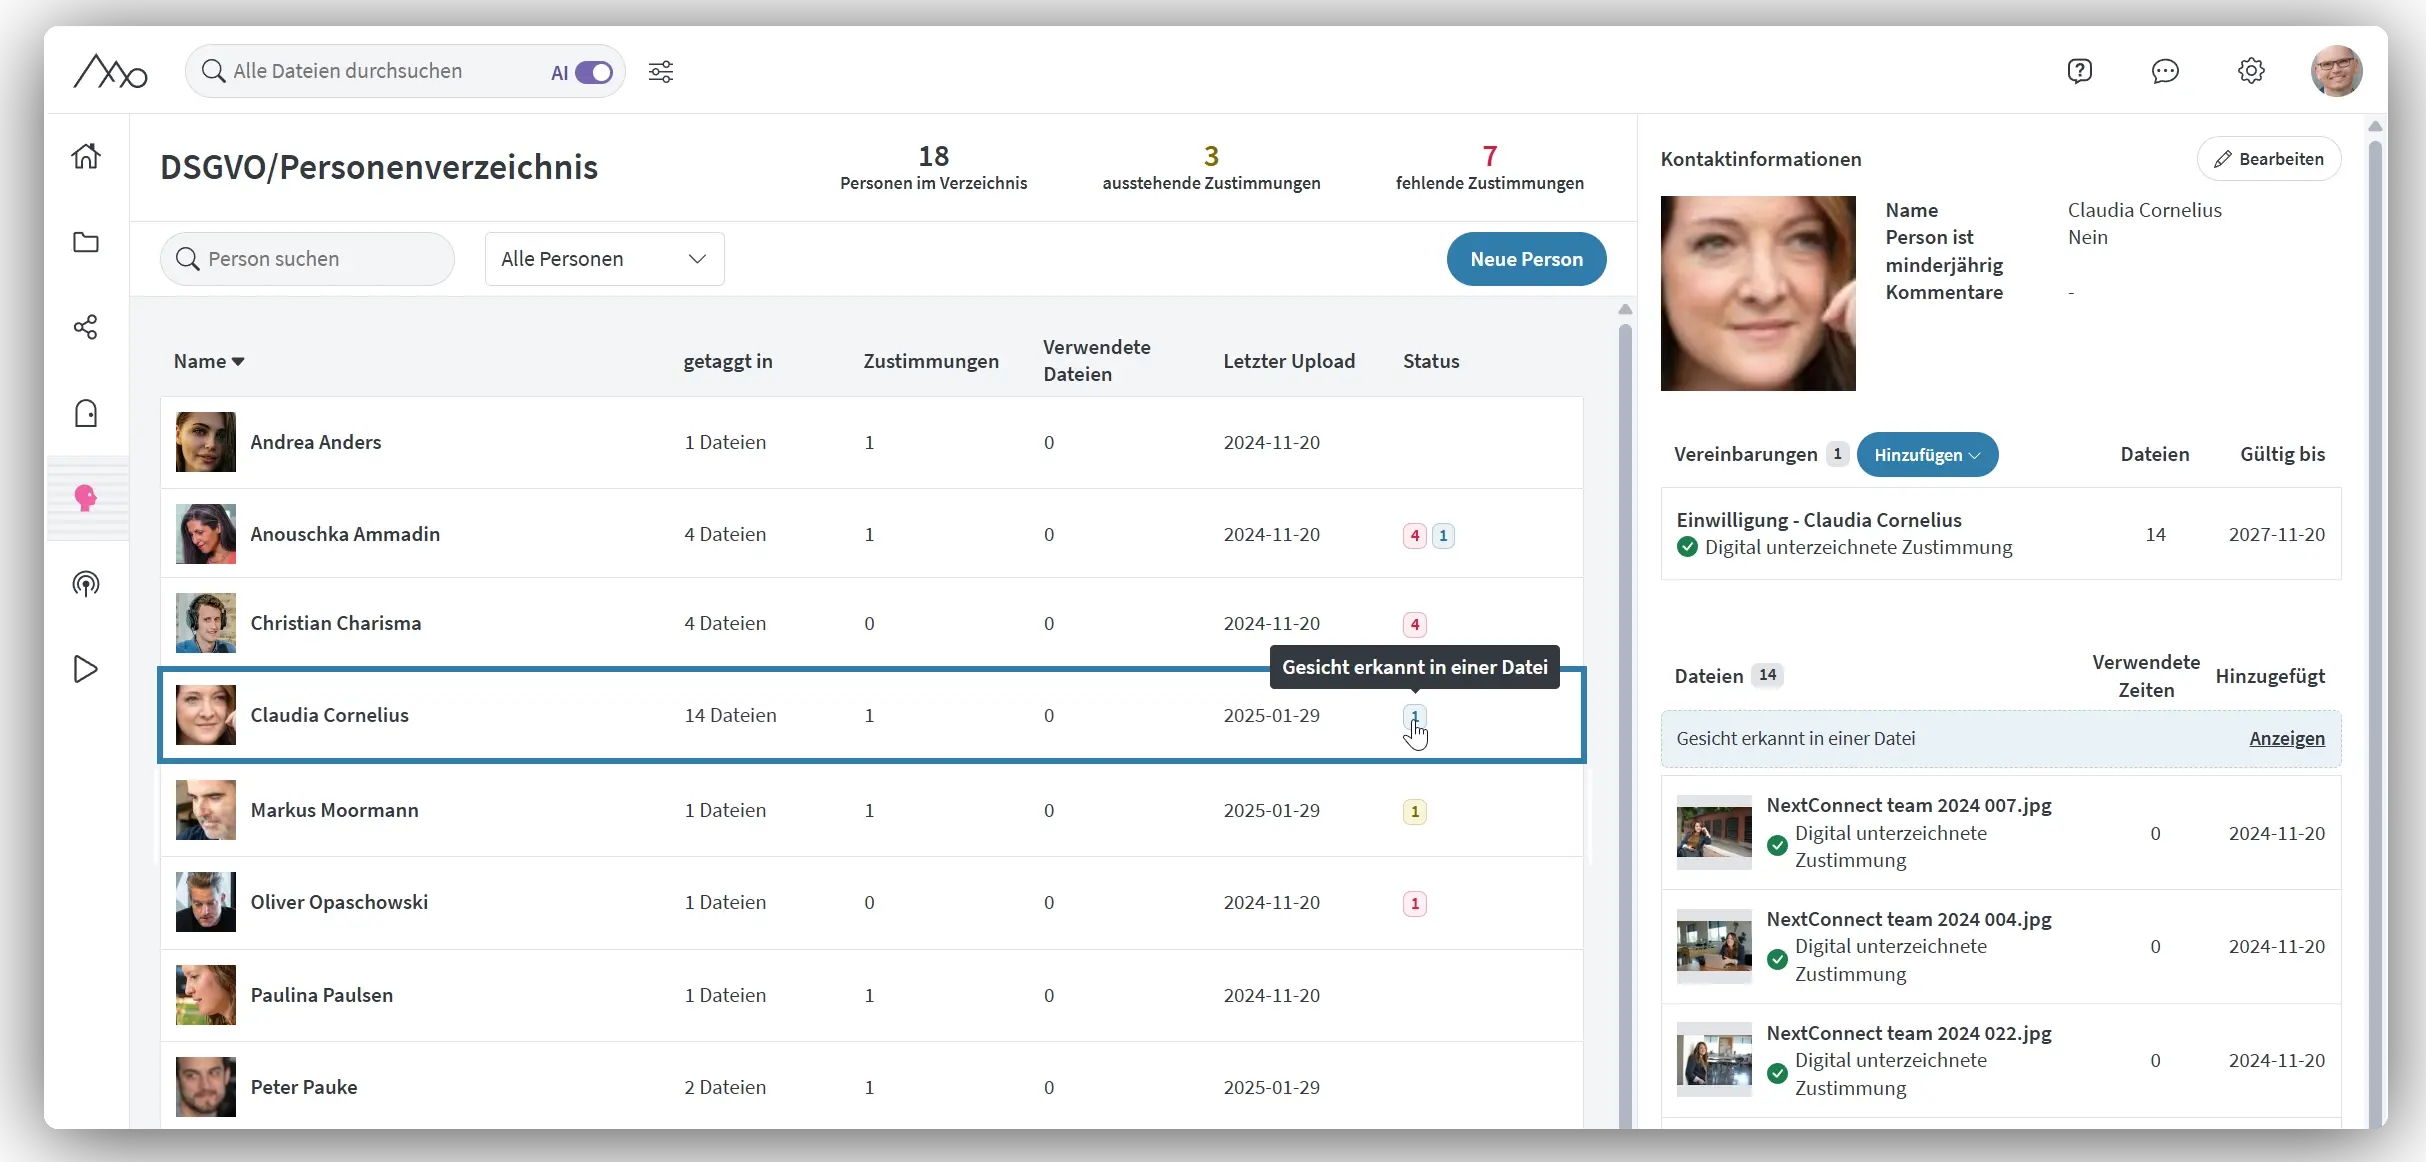
Task: Open file NextConnect team 2024 007.jpg
Action: (2001, 833)
